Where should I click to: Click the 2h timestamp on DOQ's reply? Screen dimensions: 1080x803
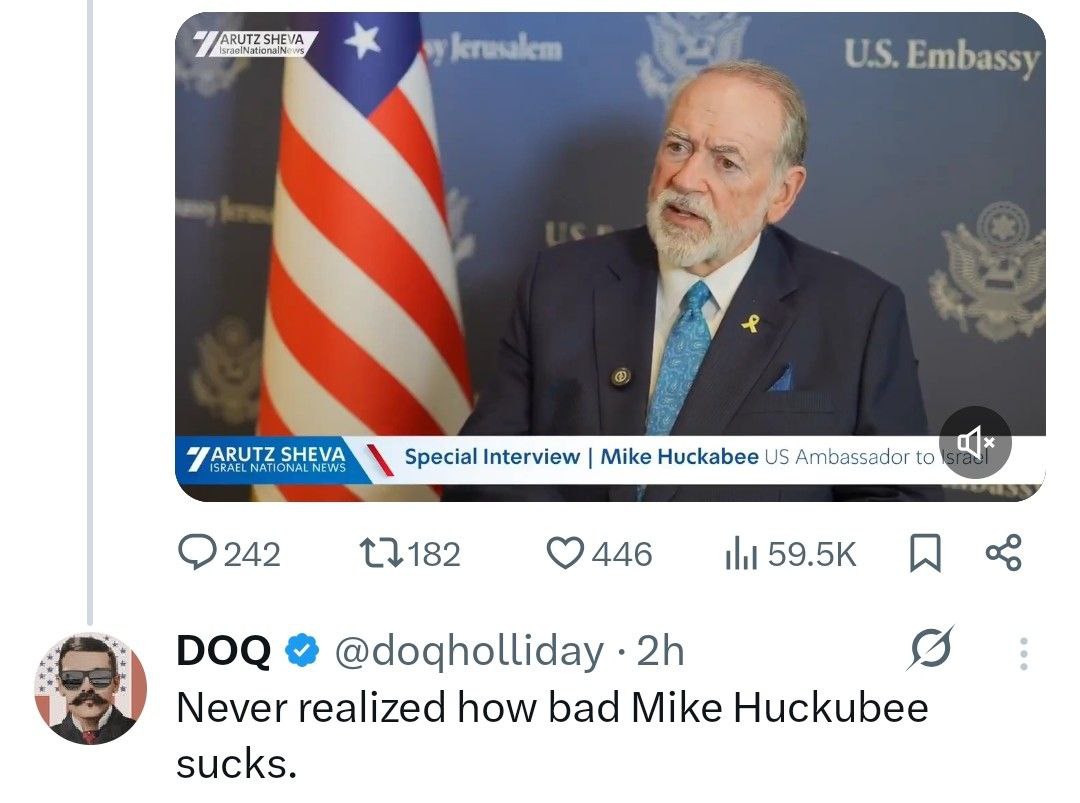(661, 651)
